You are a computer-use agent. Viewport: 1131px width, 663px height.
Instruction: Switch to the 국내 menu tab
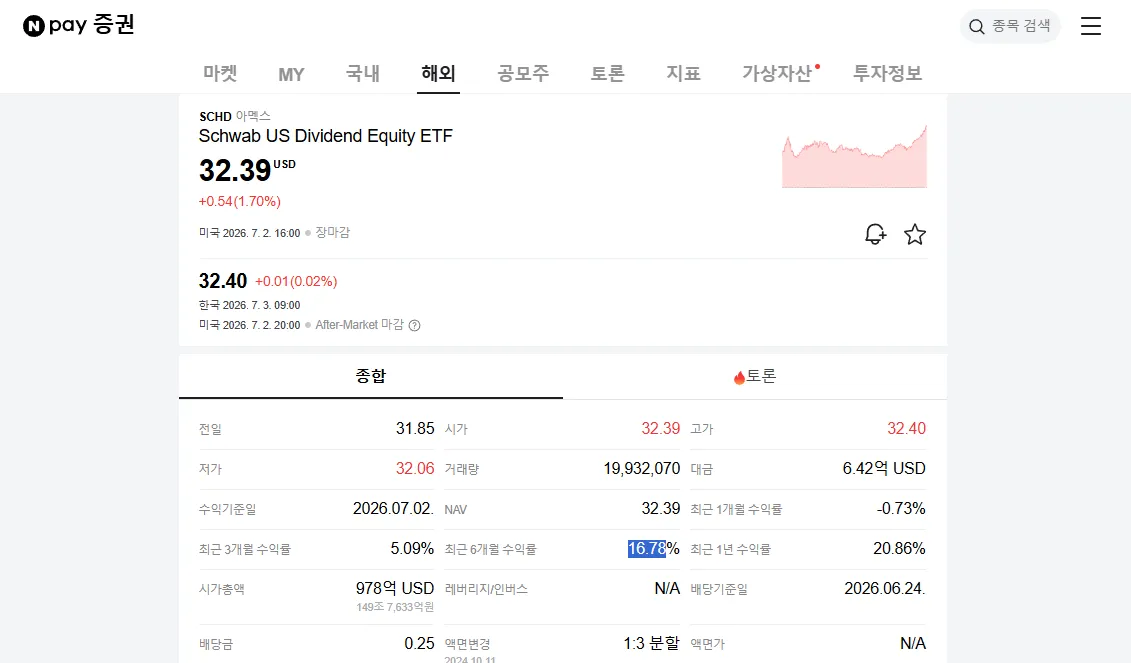tap(363, 74)
